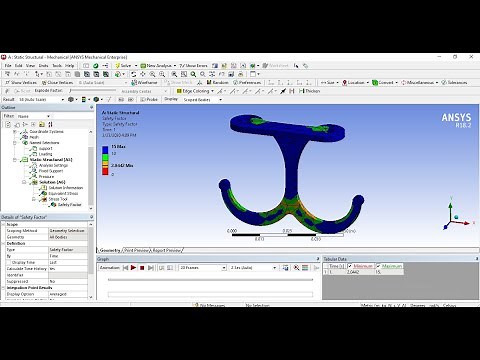
Task: Click the contour legend bands icon
Action: click(x=84, y=99)
